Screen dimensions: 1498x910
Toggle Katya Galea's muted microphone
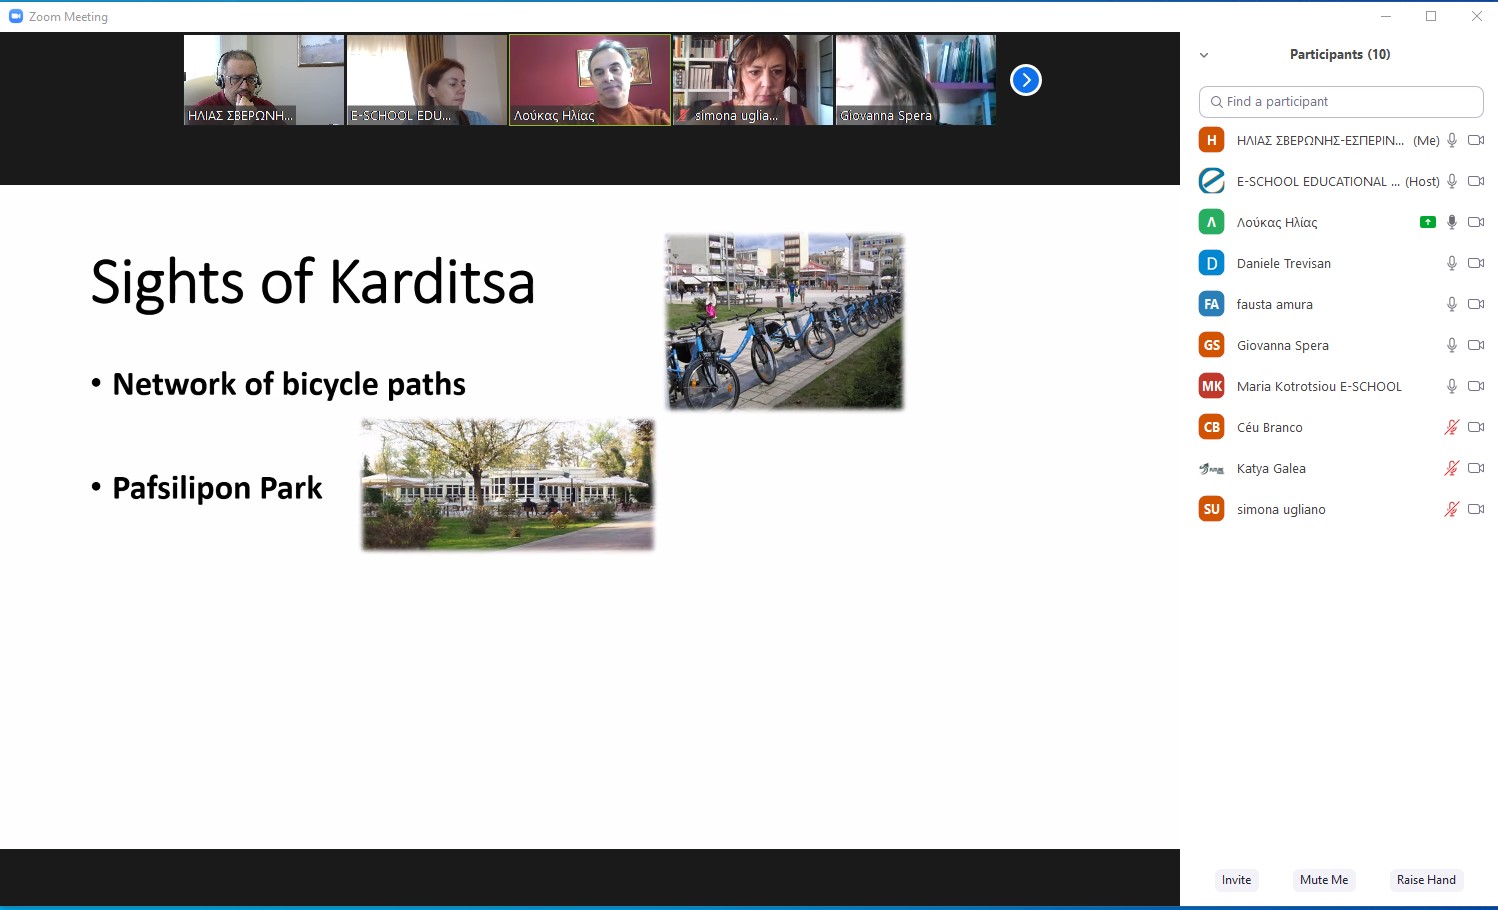click(1451, 468)
